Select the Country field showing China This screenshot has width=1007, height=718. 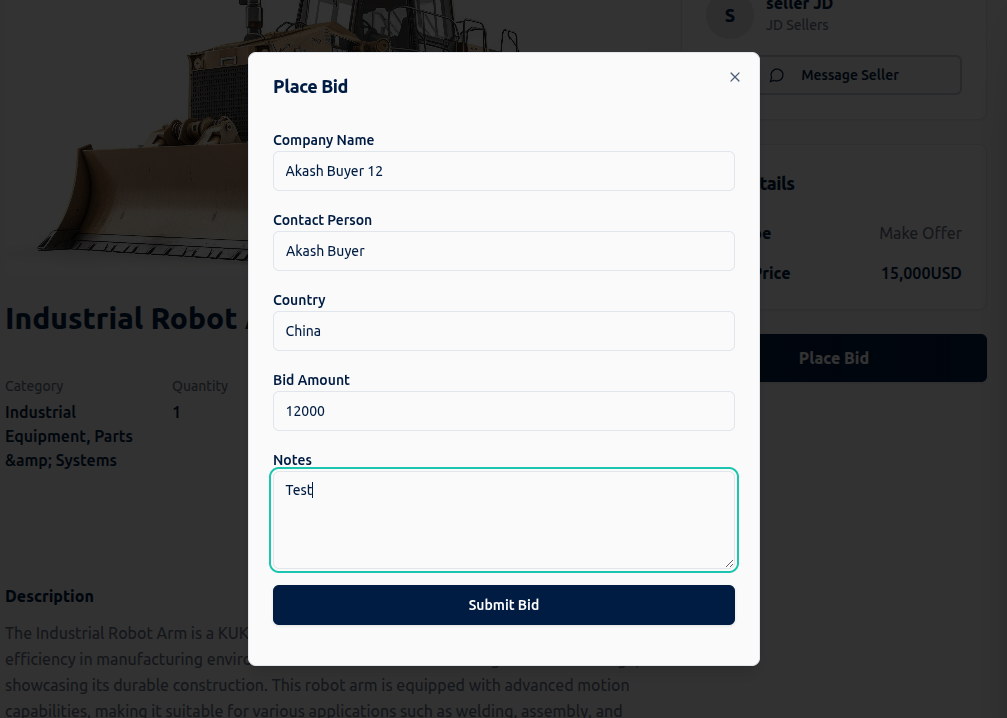(x=503, y=331)
